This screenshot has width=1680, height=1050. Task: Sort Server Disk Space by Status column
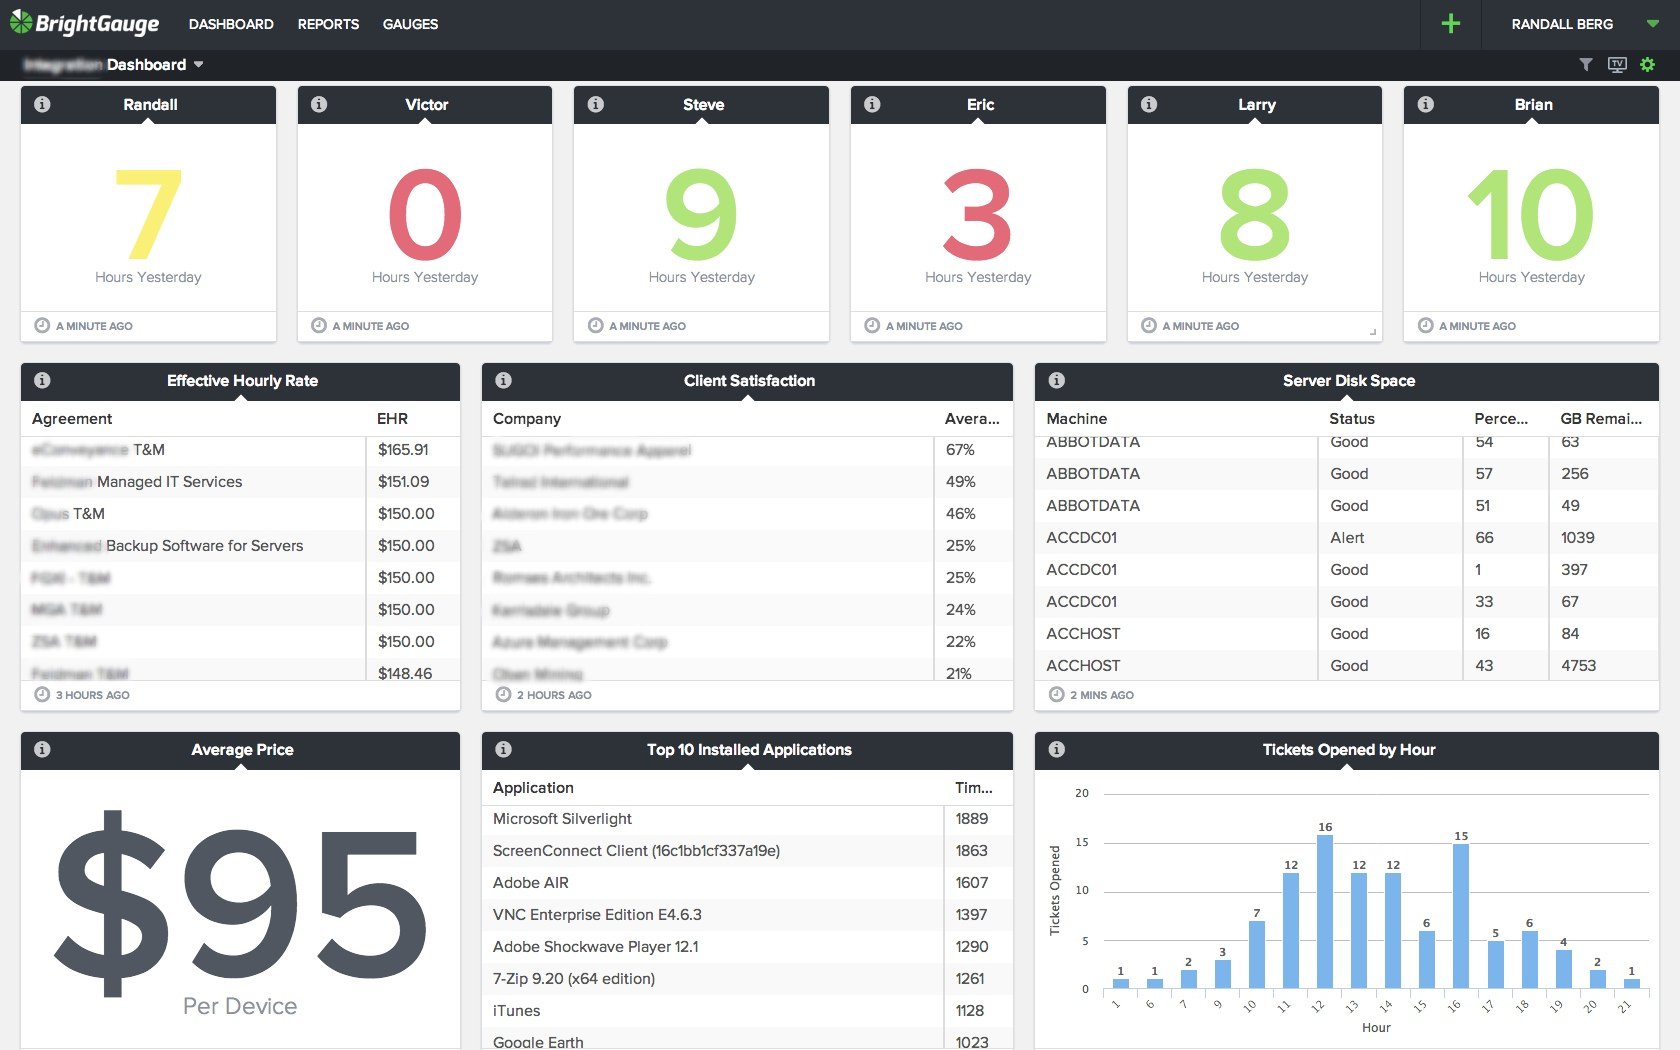tap(1351, 419)
